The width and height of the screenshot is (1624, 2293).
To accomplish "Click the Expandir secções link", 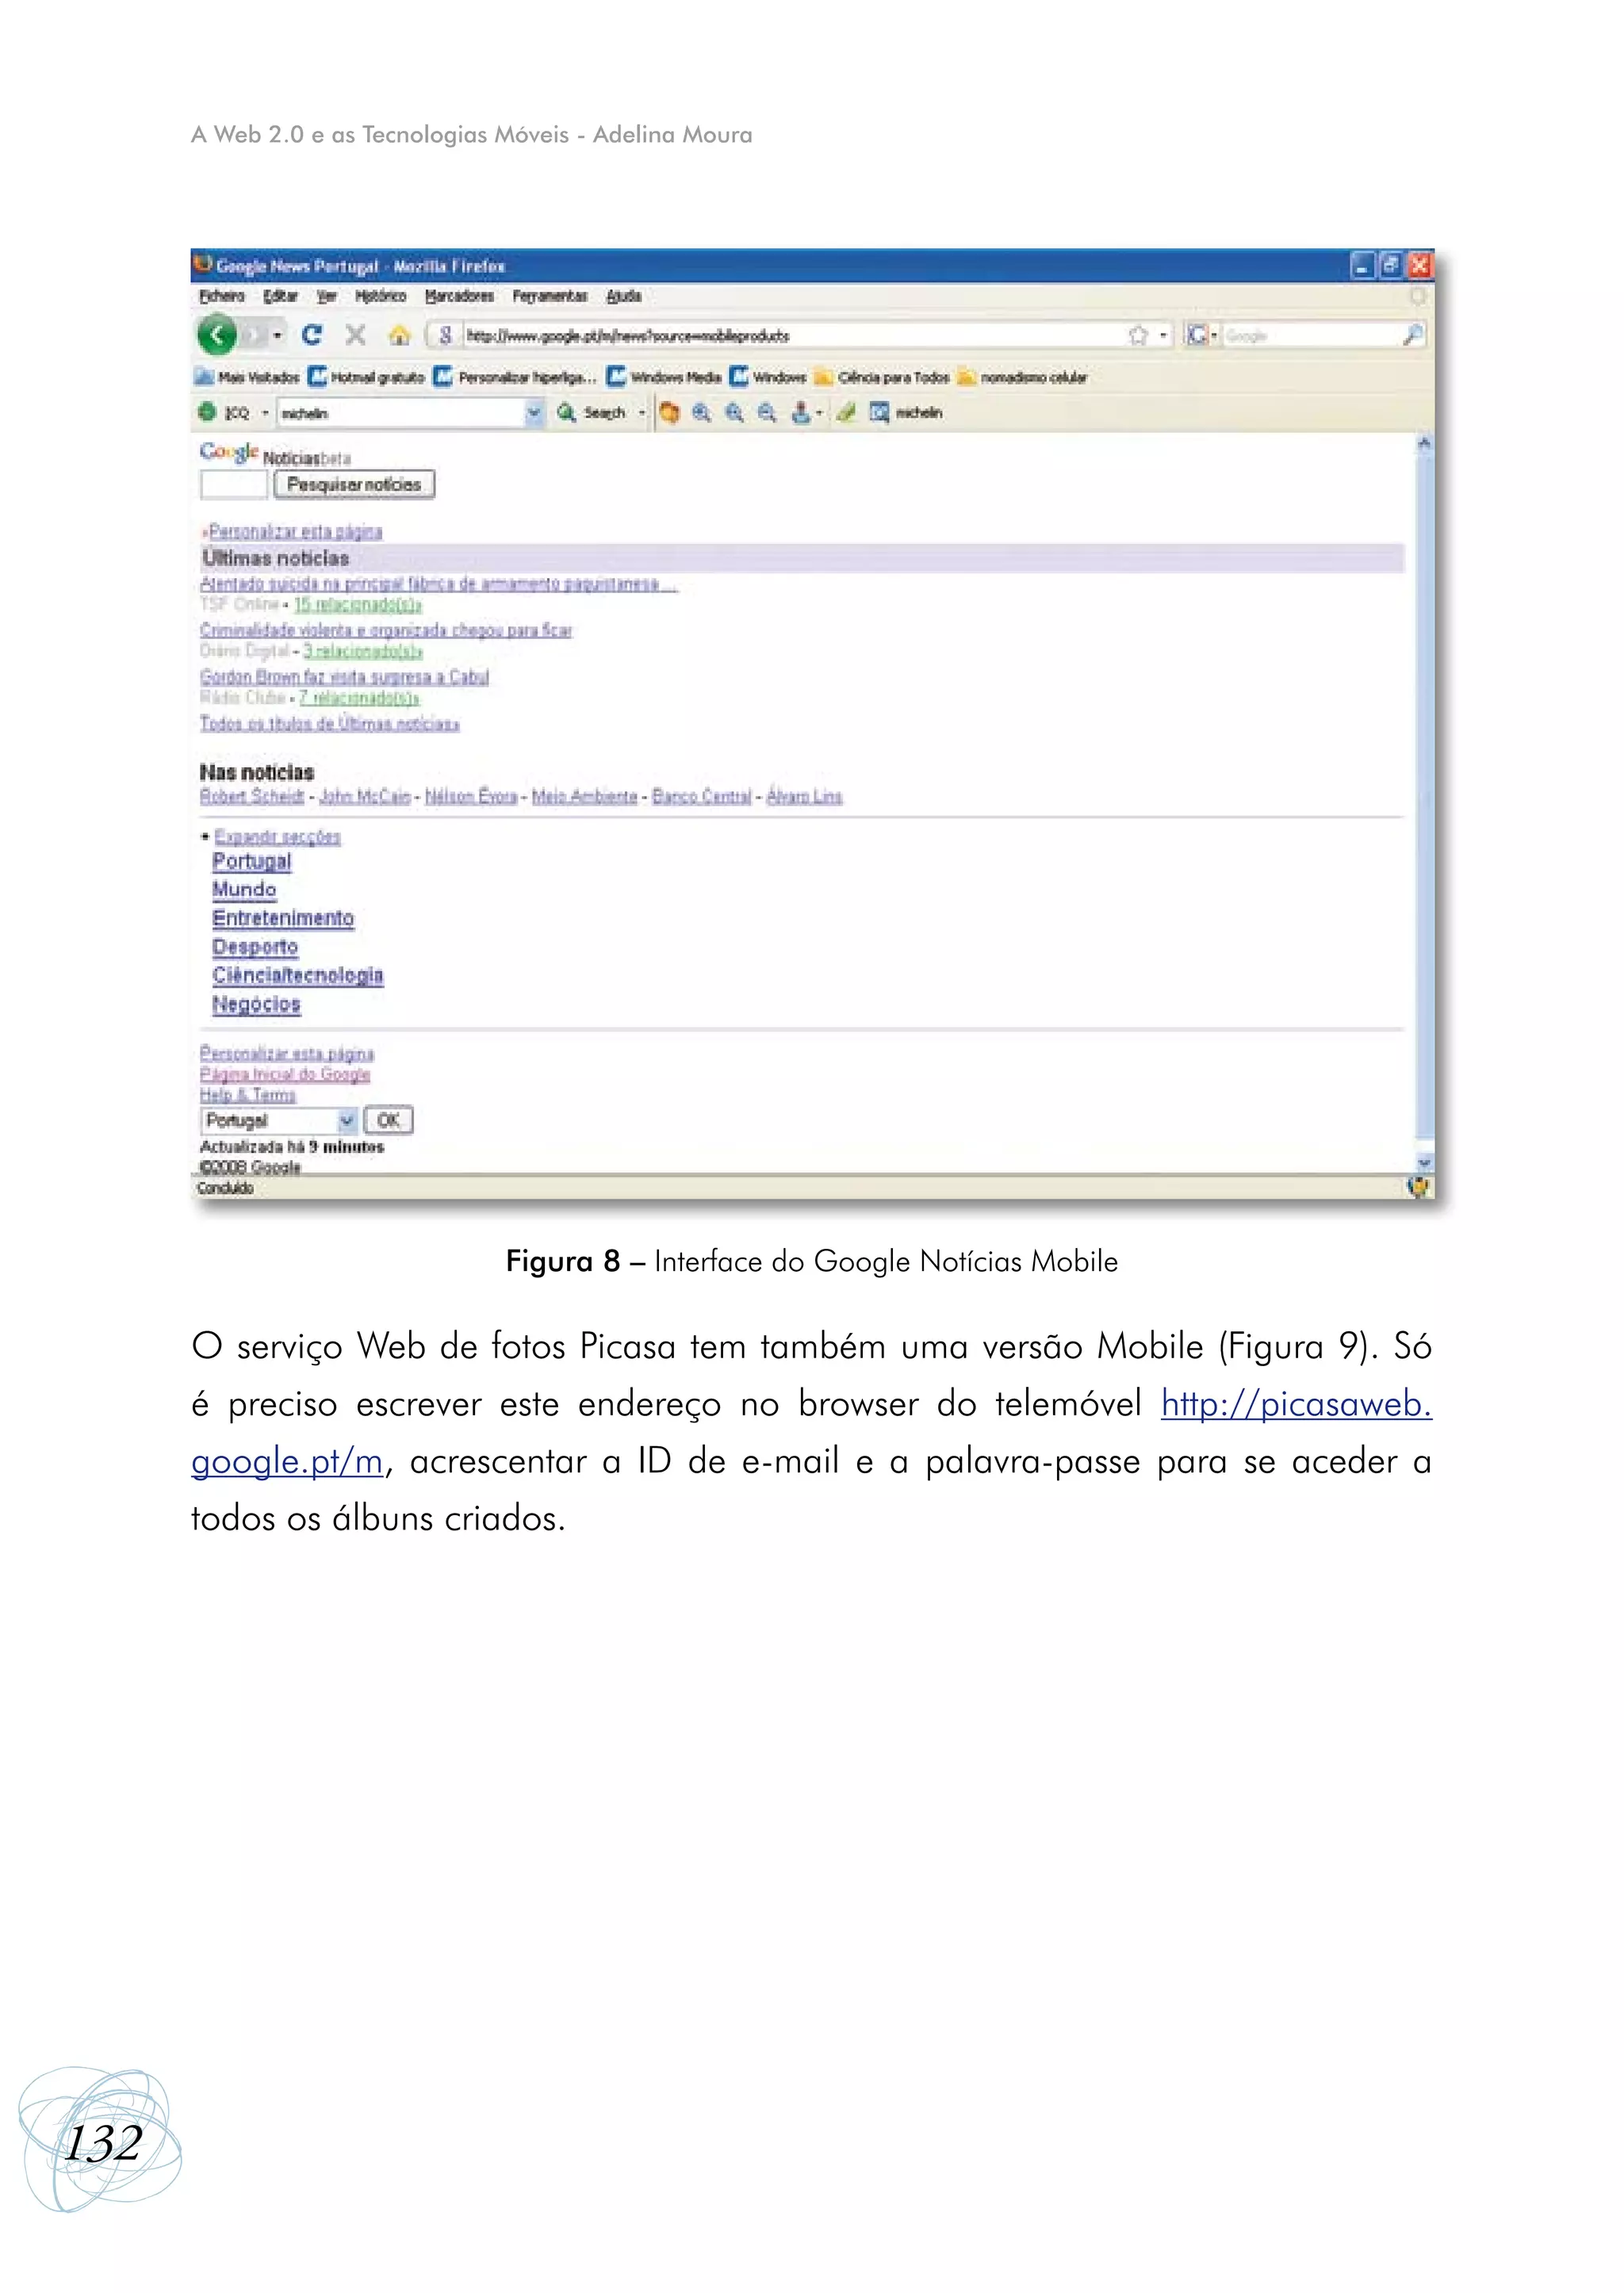I will [277, 837].
